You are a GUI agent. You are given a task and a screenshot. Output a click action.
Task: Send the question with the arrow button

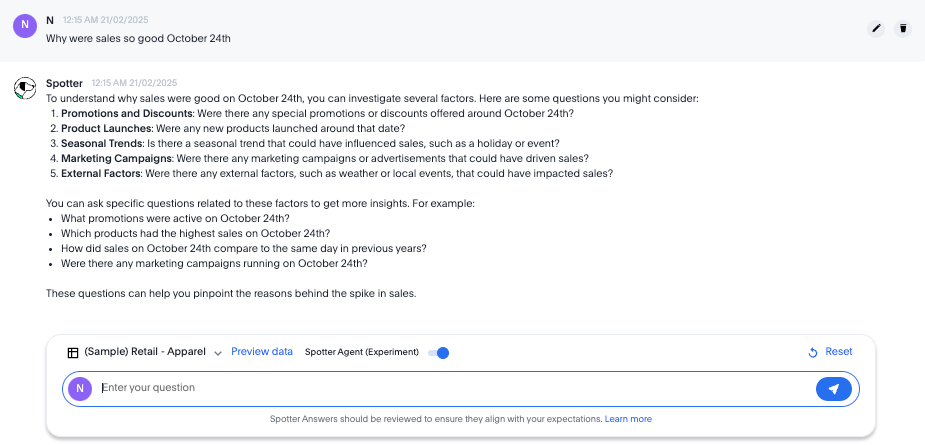(x=833, y=388)
